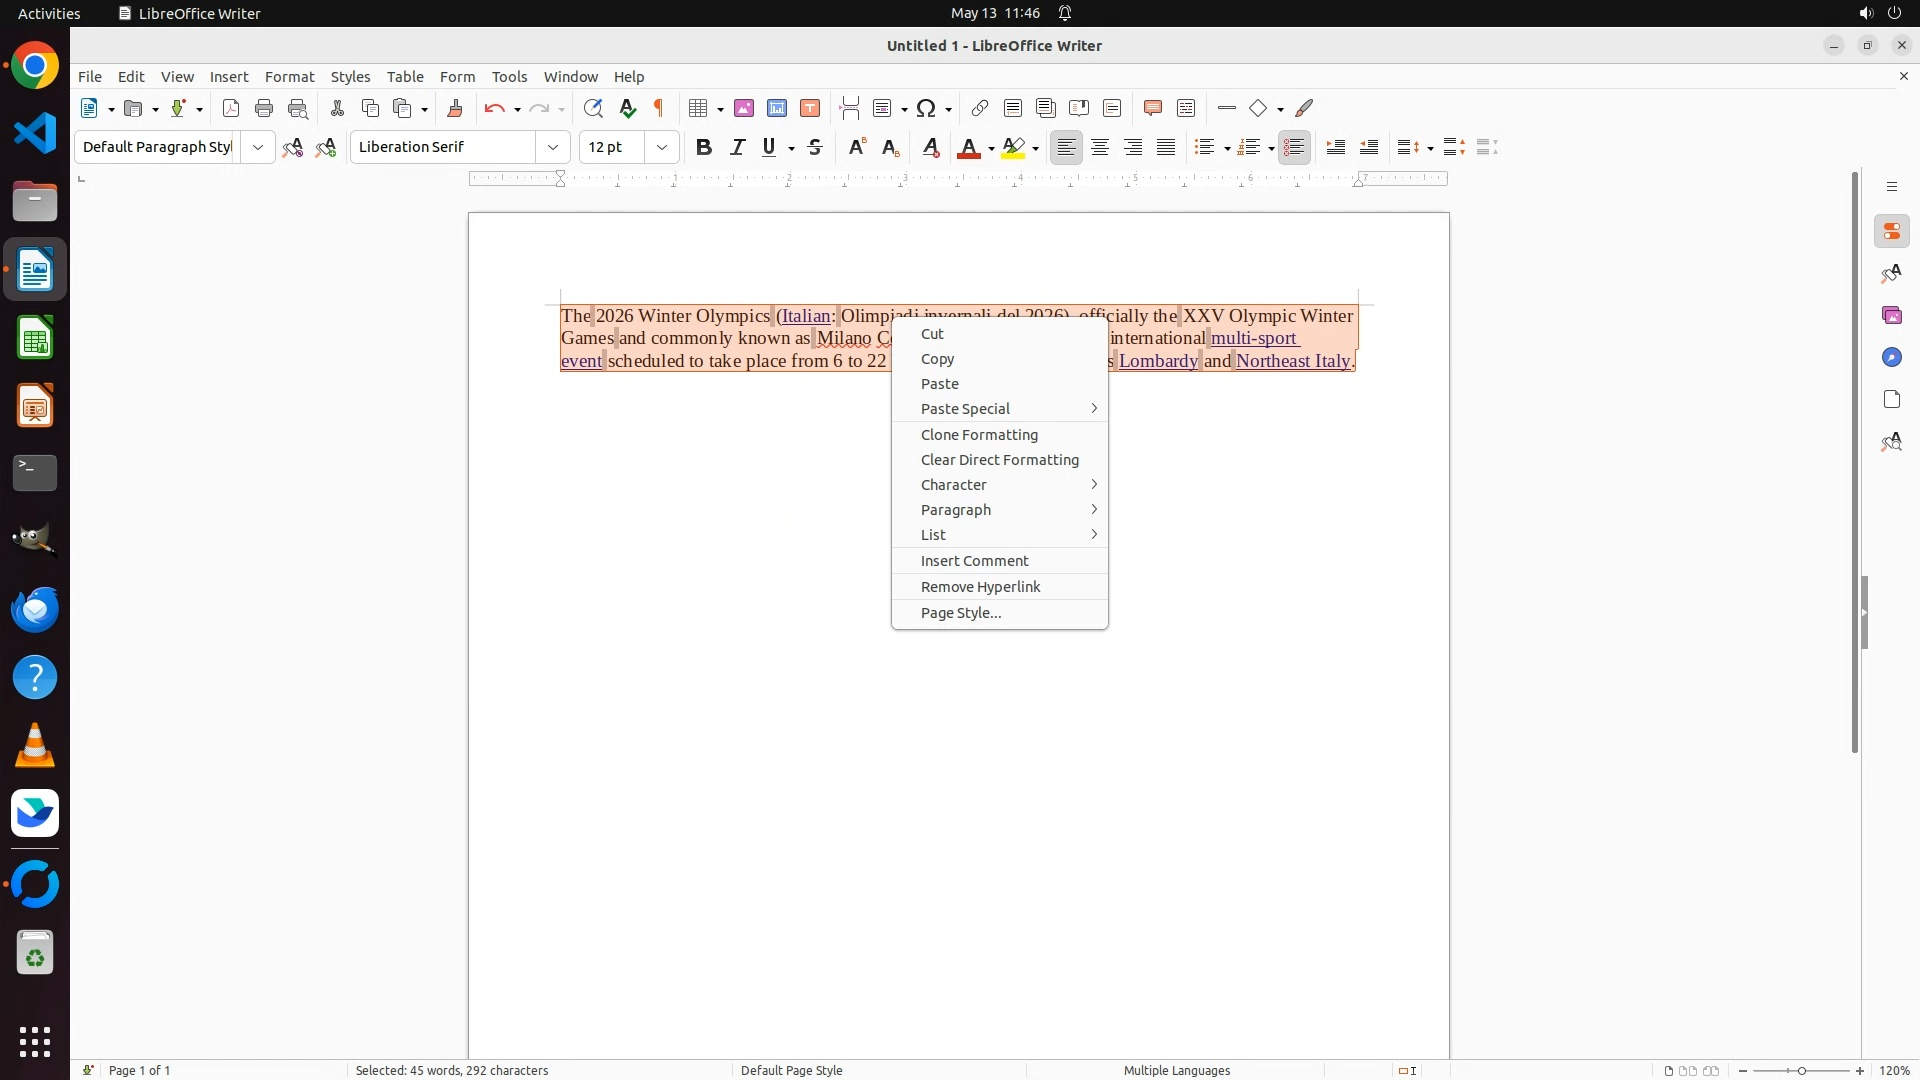The height and width of the screenshot is (1080, 1920).
Task: Click the Northeast Italy hyperlink
Action: click(x=1292, y=361)
